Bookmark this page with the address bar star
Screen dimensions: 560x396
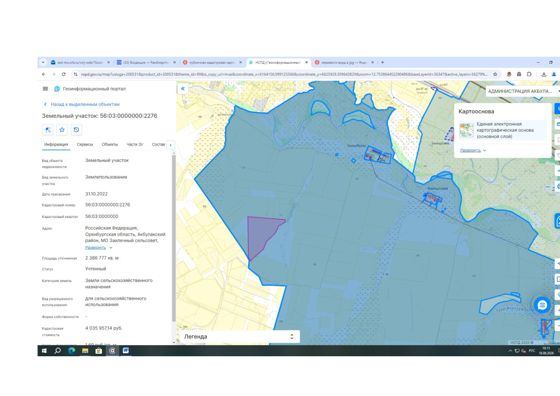click(x=495, y=74)
